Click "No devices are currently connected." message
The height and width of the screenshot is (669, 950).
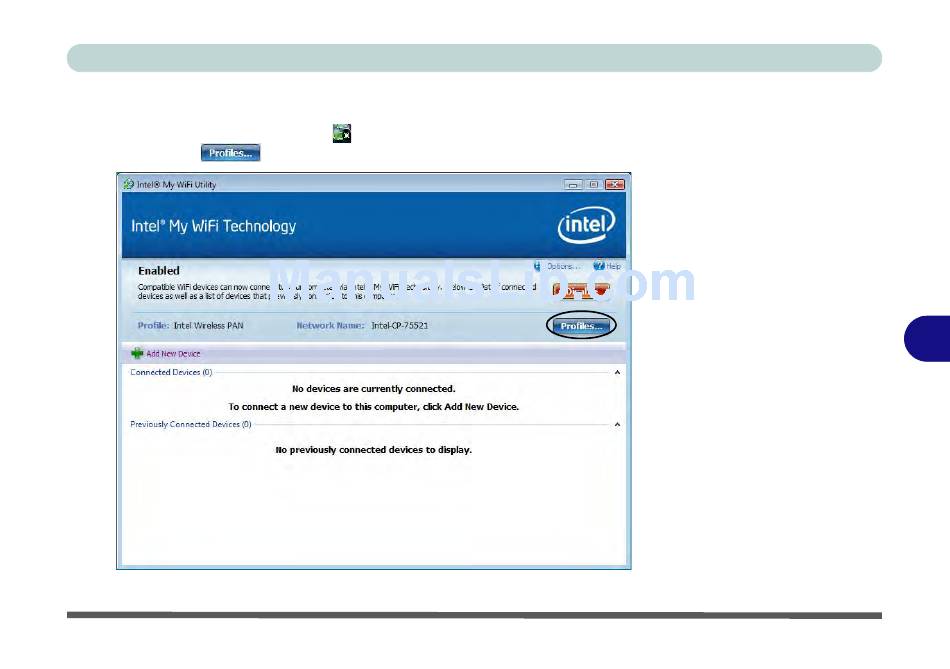(374, 388)
